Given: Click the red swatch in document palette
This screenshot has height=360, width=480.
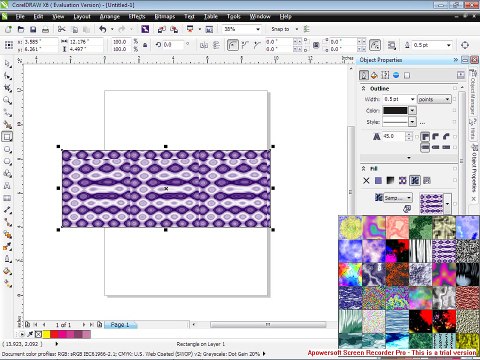Looking at the screenshot, I should 54,334.
